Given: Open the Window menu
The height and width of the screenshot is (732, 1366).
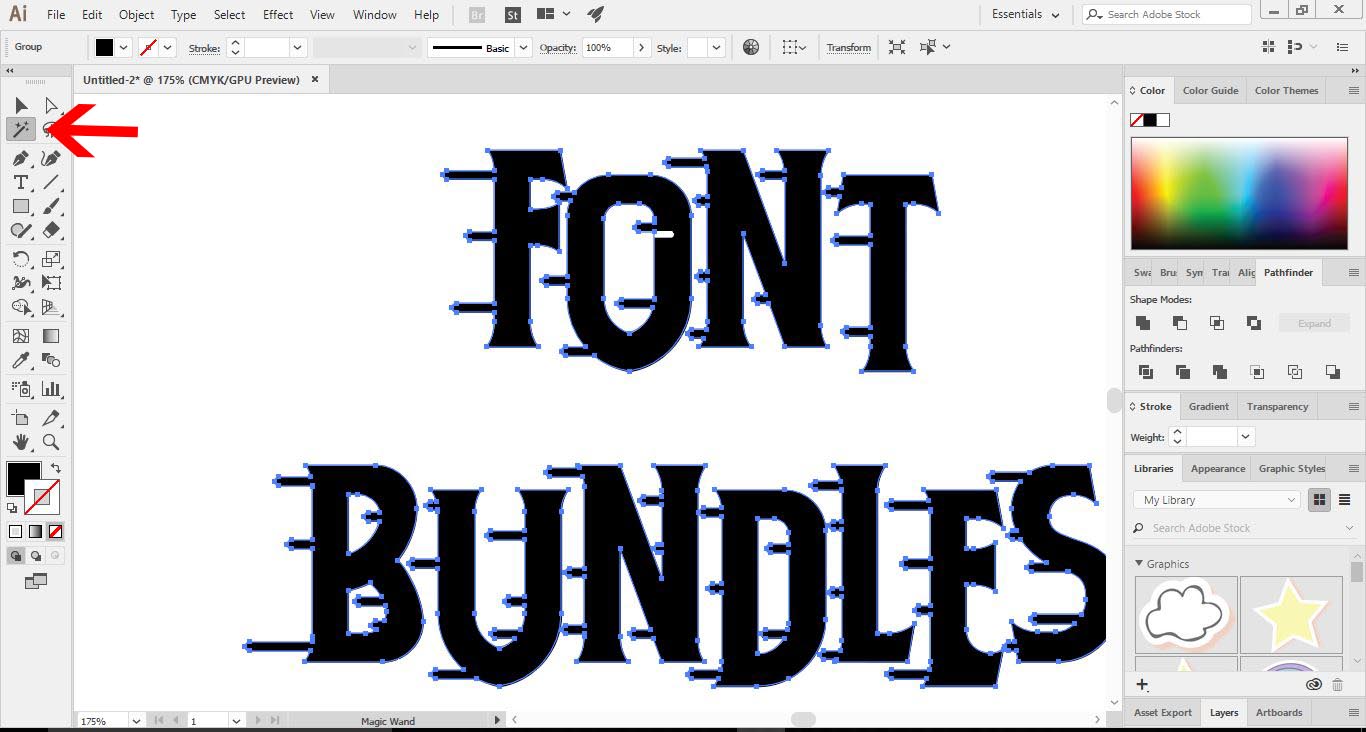Looking at the screenshot, I should tap(375, 14).
